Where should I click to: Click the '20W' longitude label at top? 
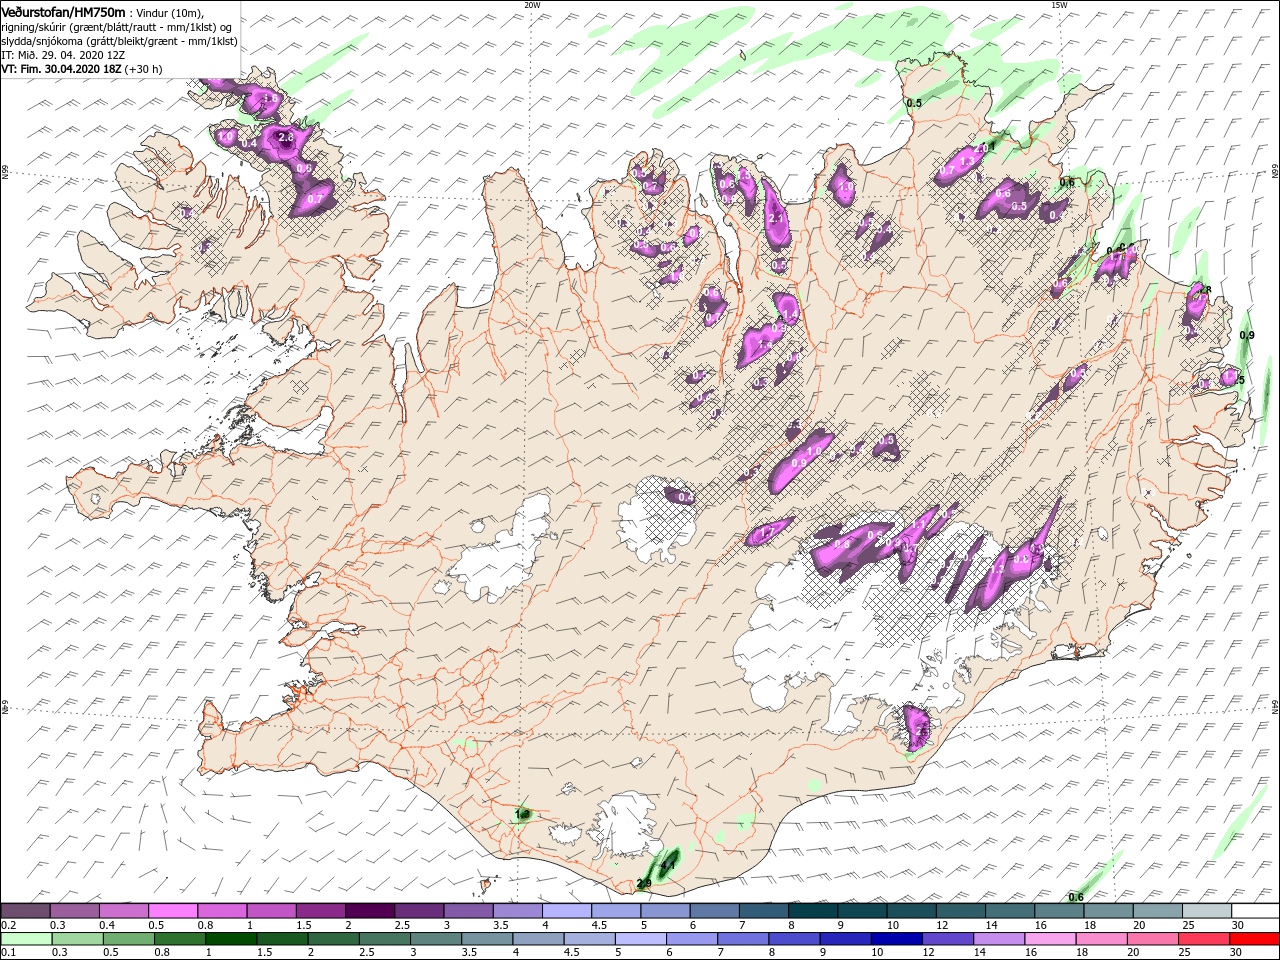[x=532, y=5]
